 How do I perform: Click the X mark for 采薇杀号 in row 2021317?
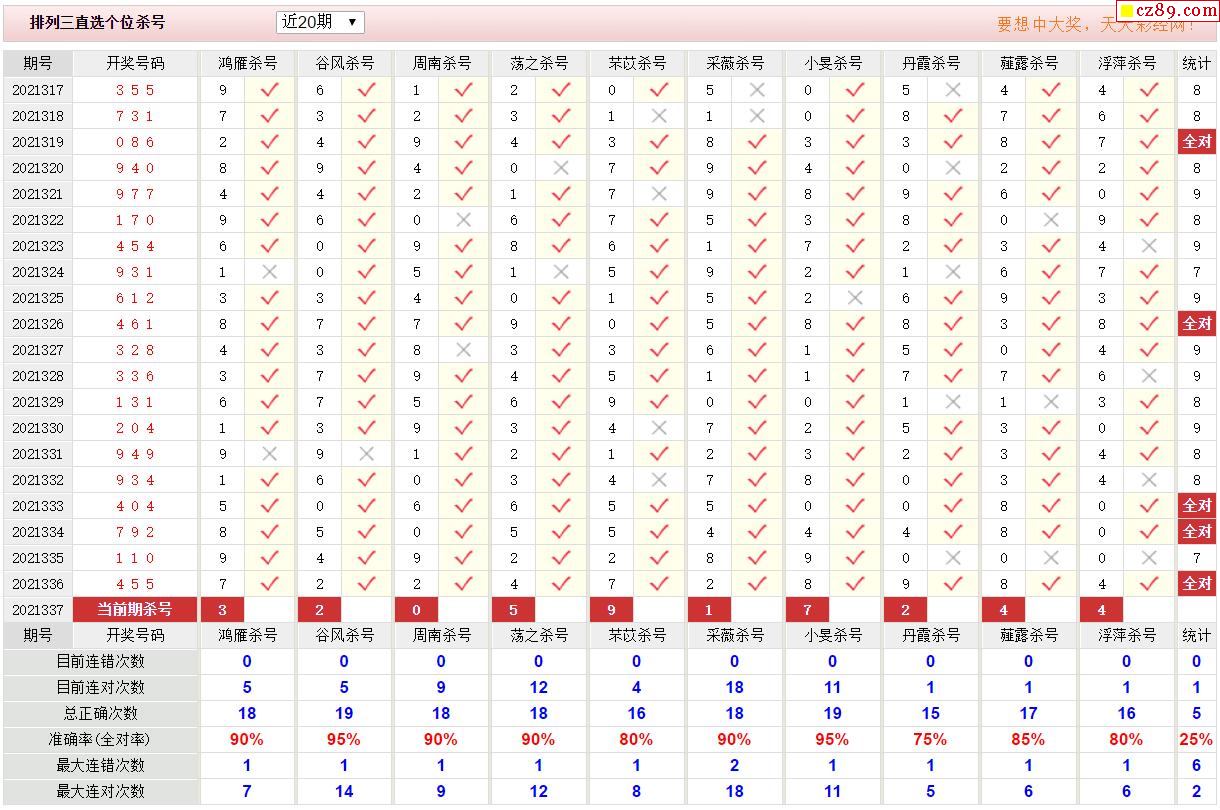[757, 90]
